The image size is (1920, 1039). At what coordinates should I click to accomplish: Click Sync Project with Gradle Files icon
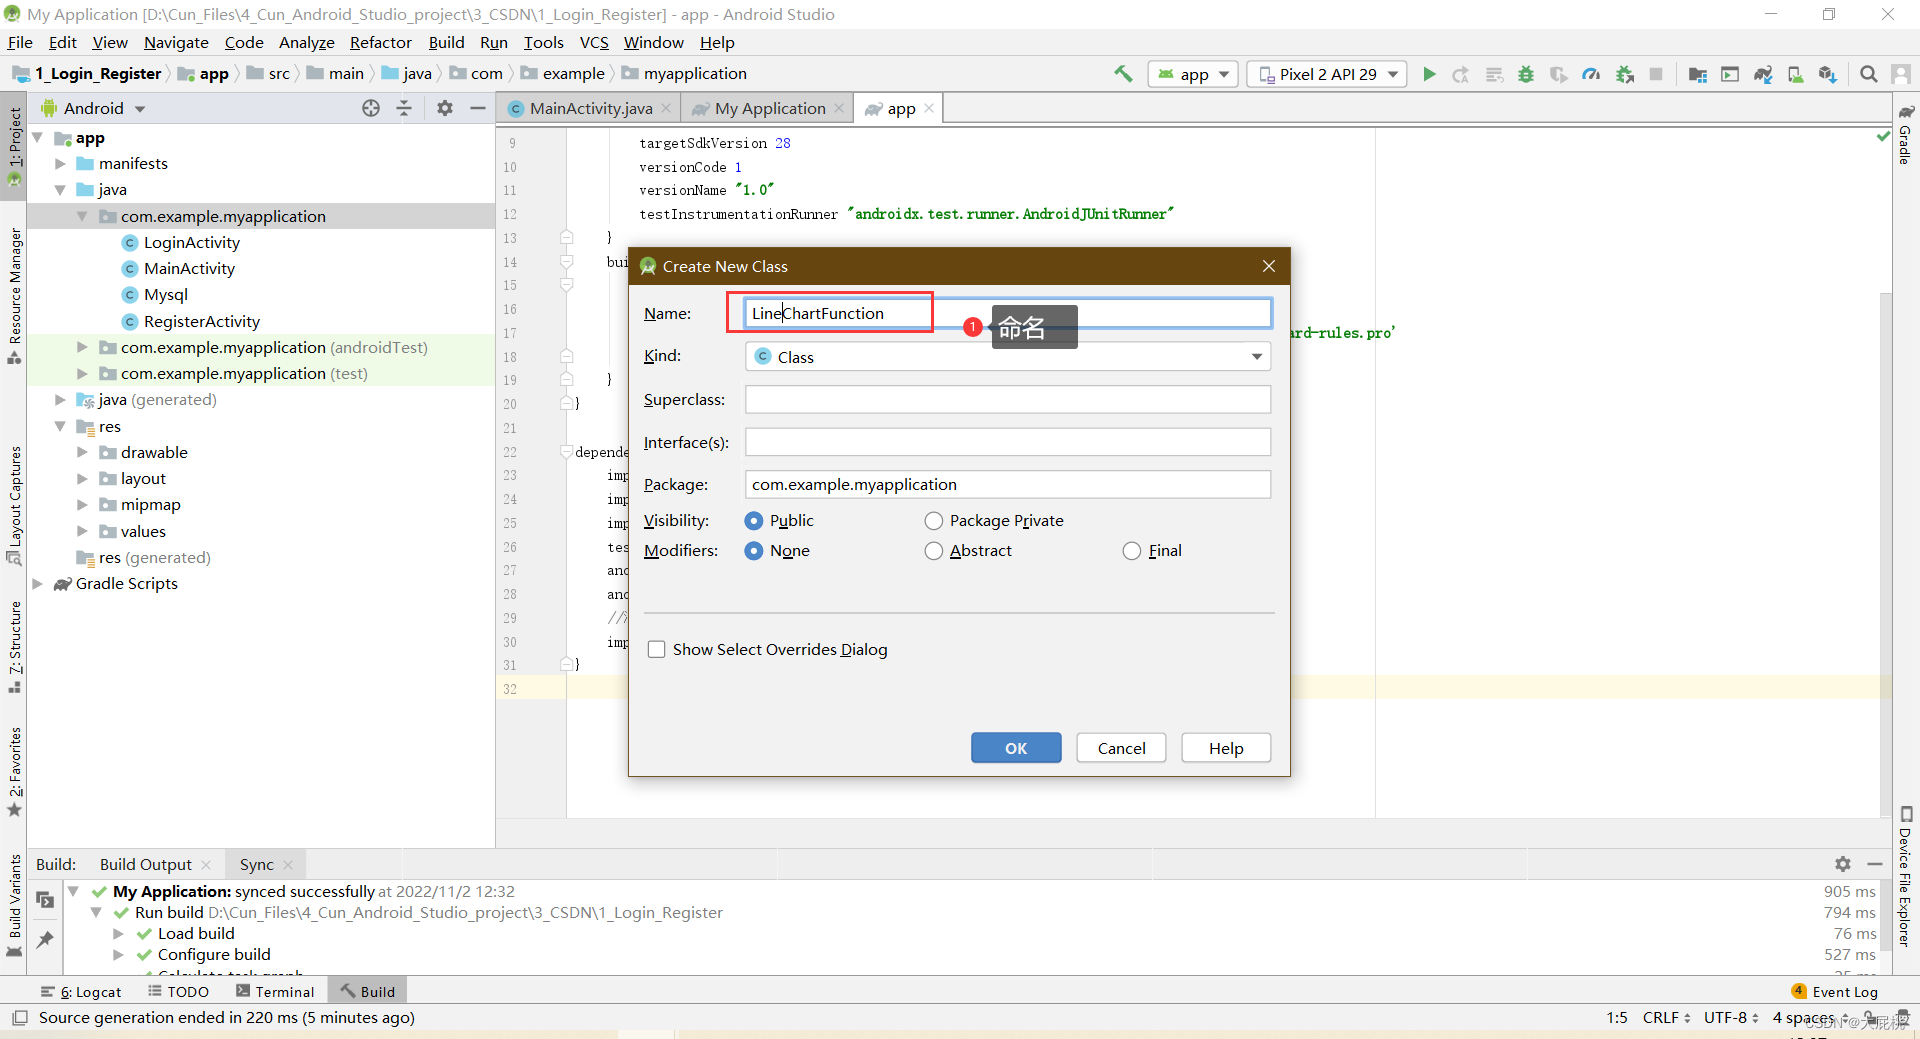[x=1763, y=74]
